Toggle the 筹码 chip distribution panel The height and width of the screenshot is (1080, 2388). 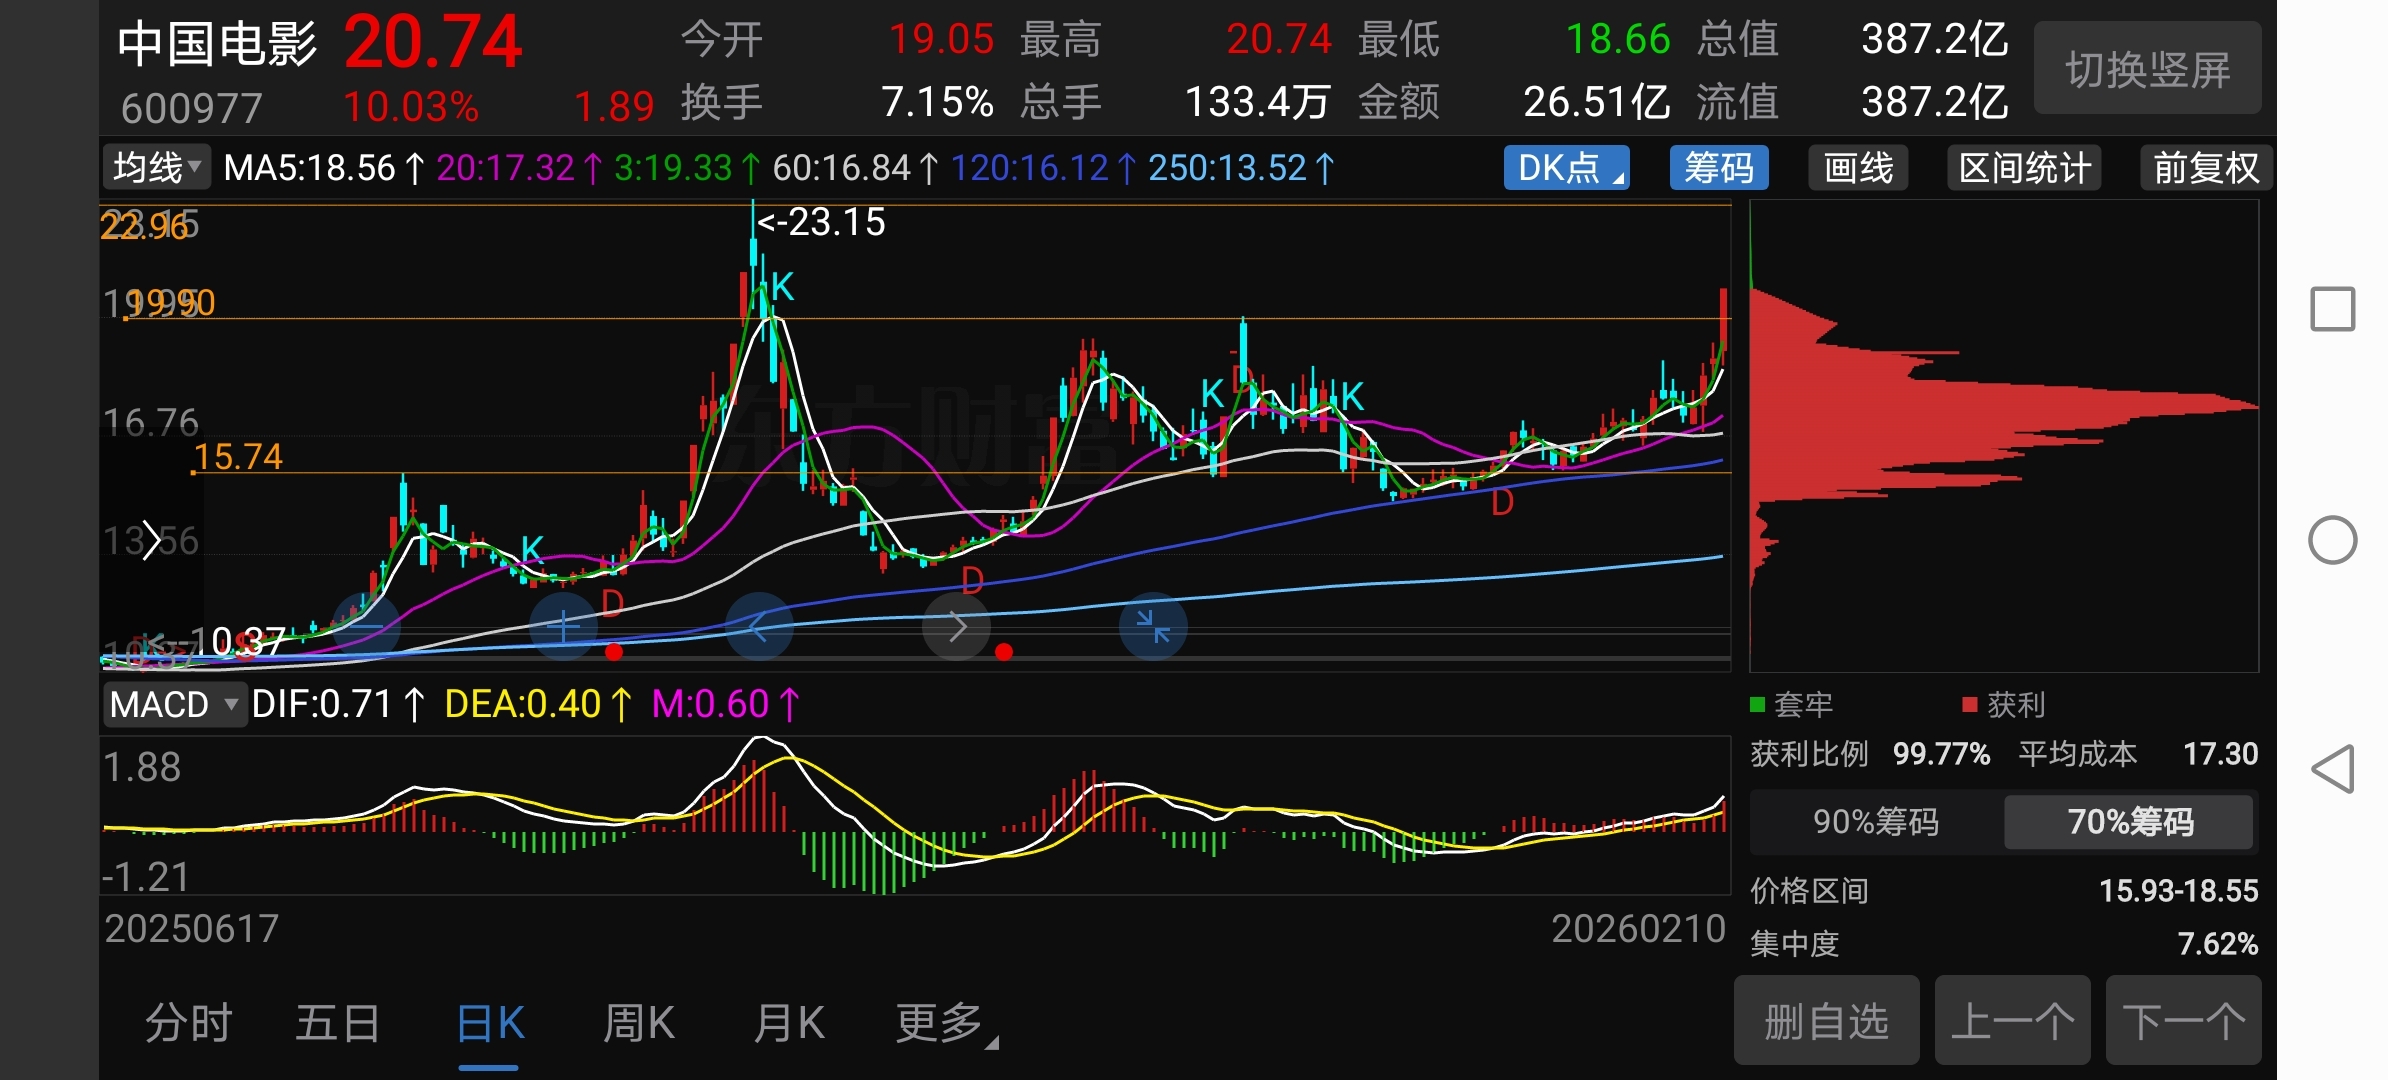(1718, 168)
